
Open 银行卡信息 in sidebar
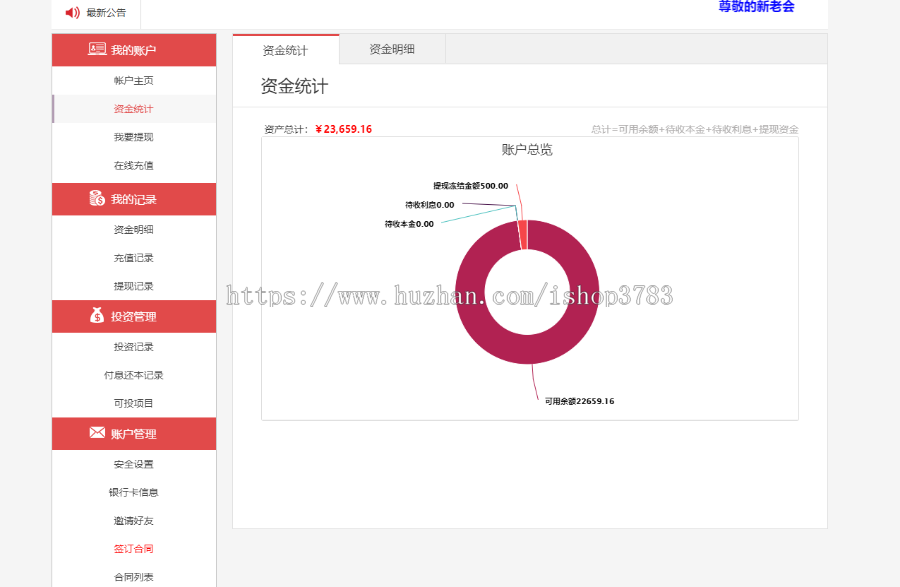click(x=133, y=492)
